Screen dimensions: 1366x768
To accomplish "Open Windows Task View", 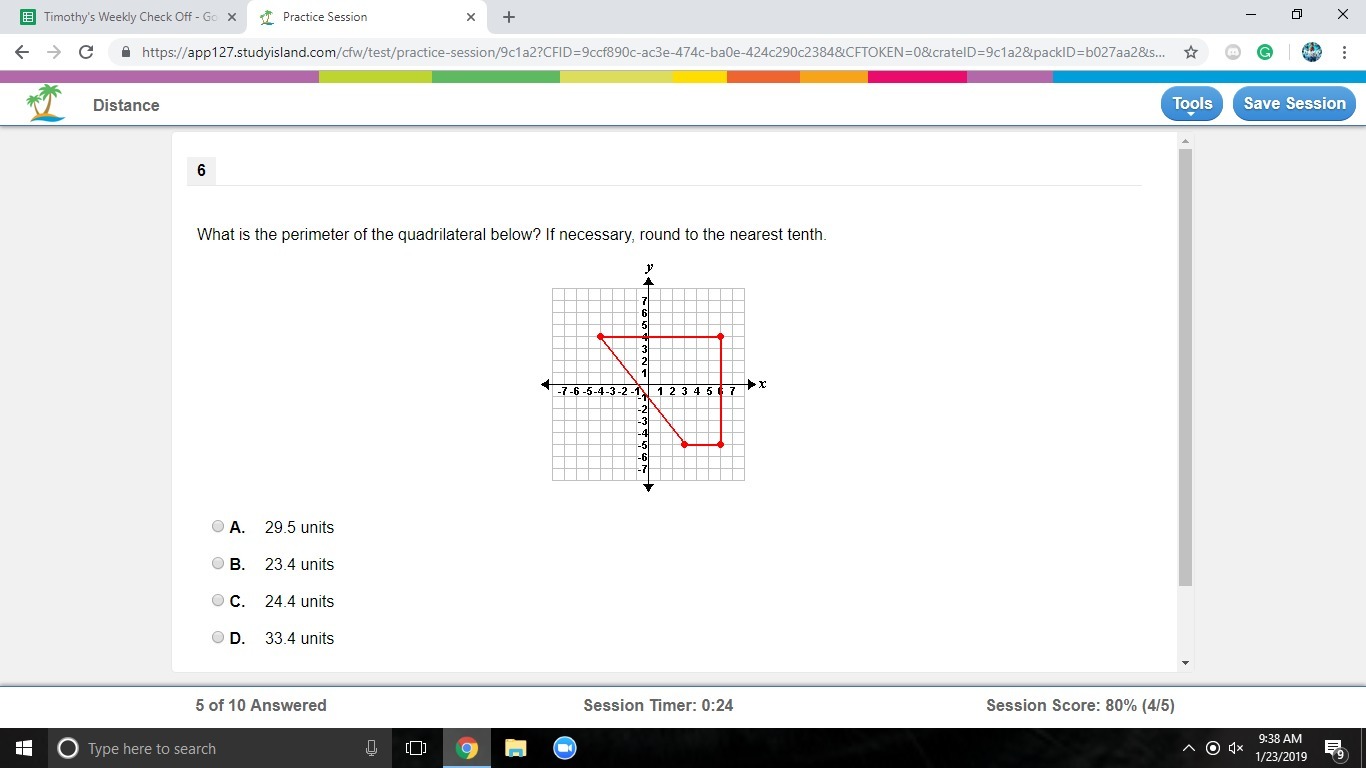I will (416, 748).
